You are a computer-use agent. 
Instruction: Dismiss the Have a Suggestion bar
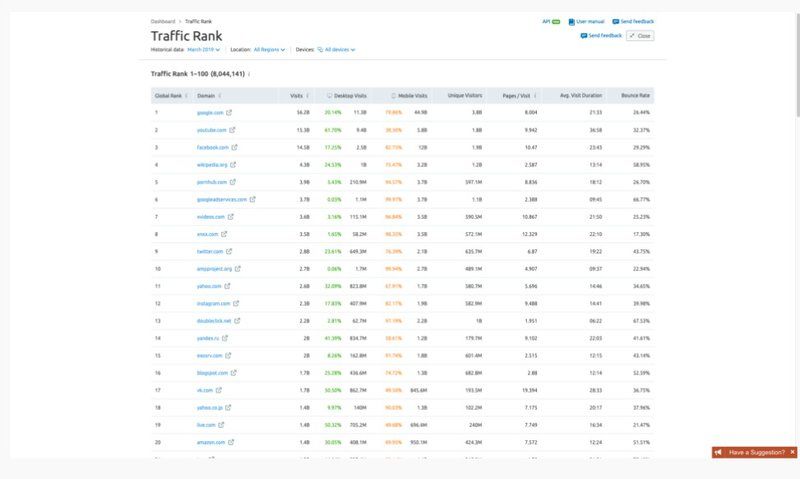792,452
